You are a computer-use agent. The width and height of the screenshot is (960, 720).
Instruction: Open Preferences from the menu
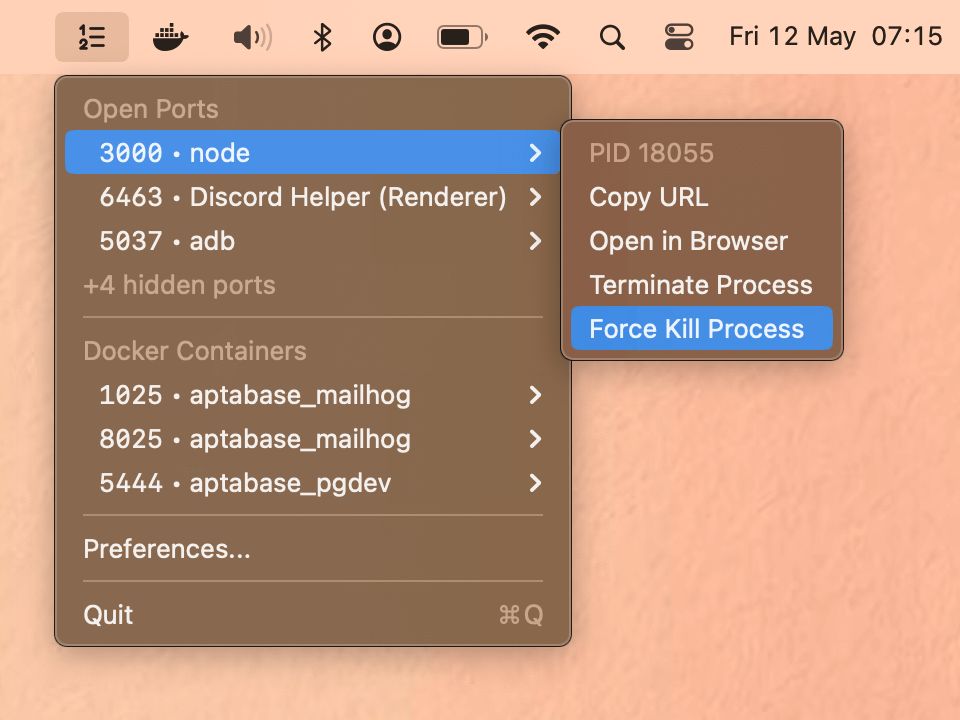[167, 549]
